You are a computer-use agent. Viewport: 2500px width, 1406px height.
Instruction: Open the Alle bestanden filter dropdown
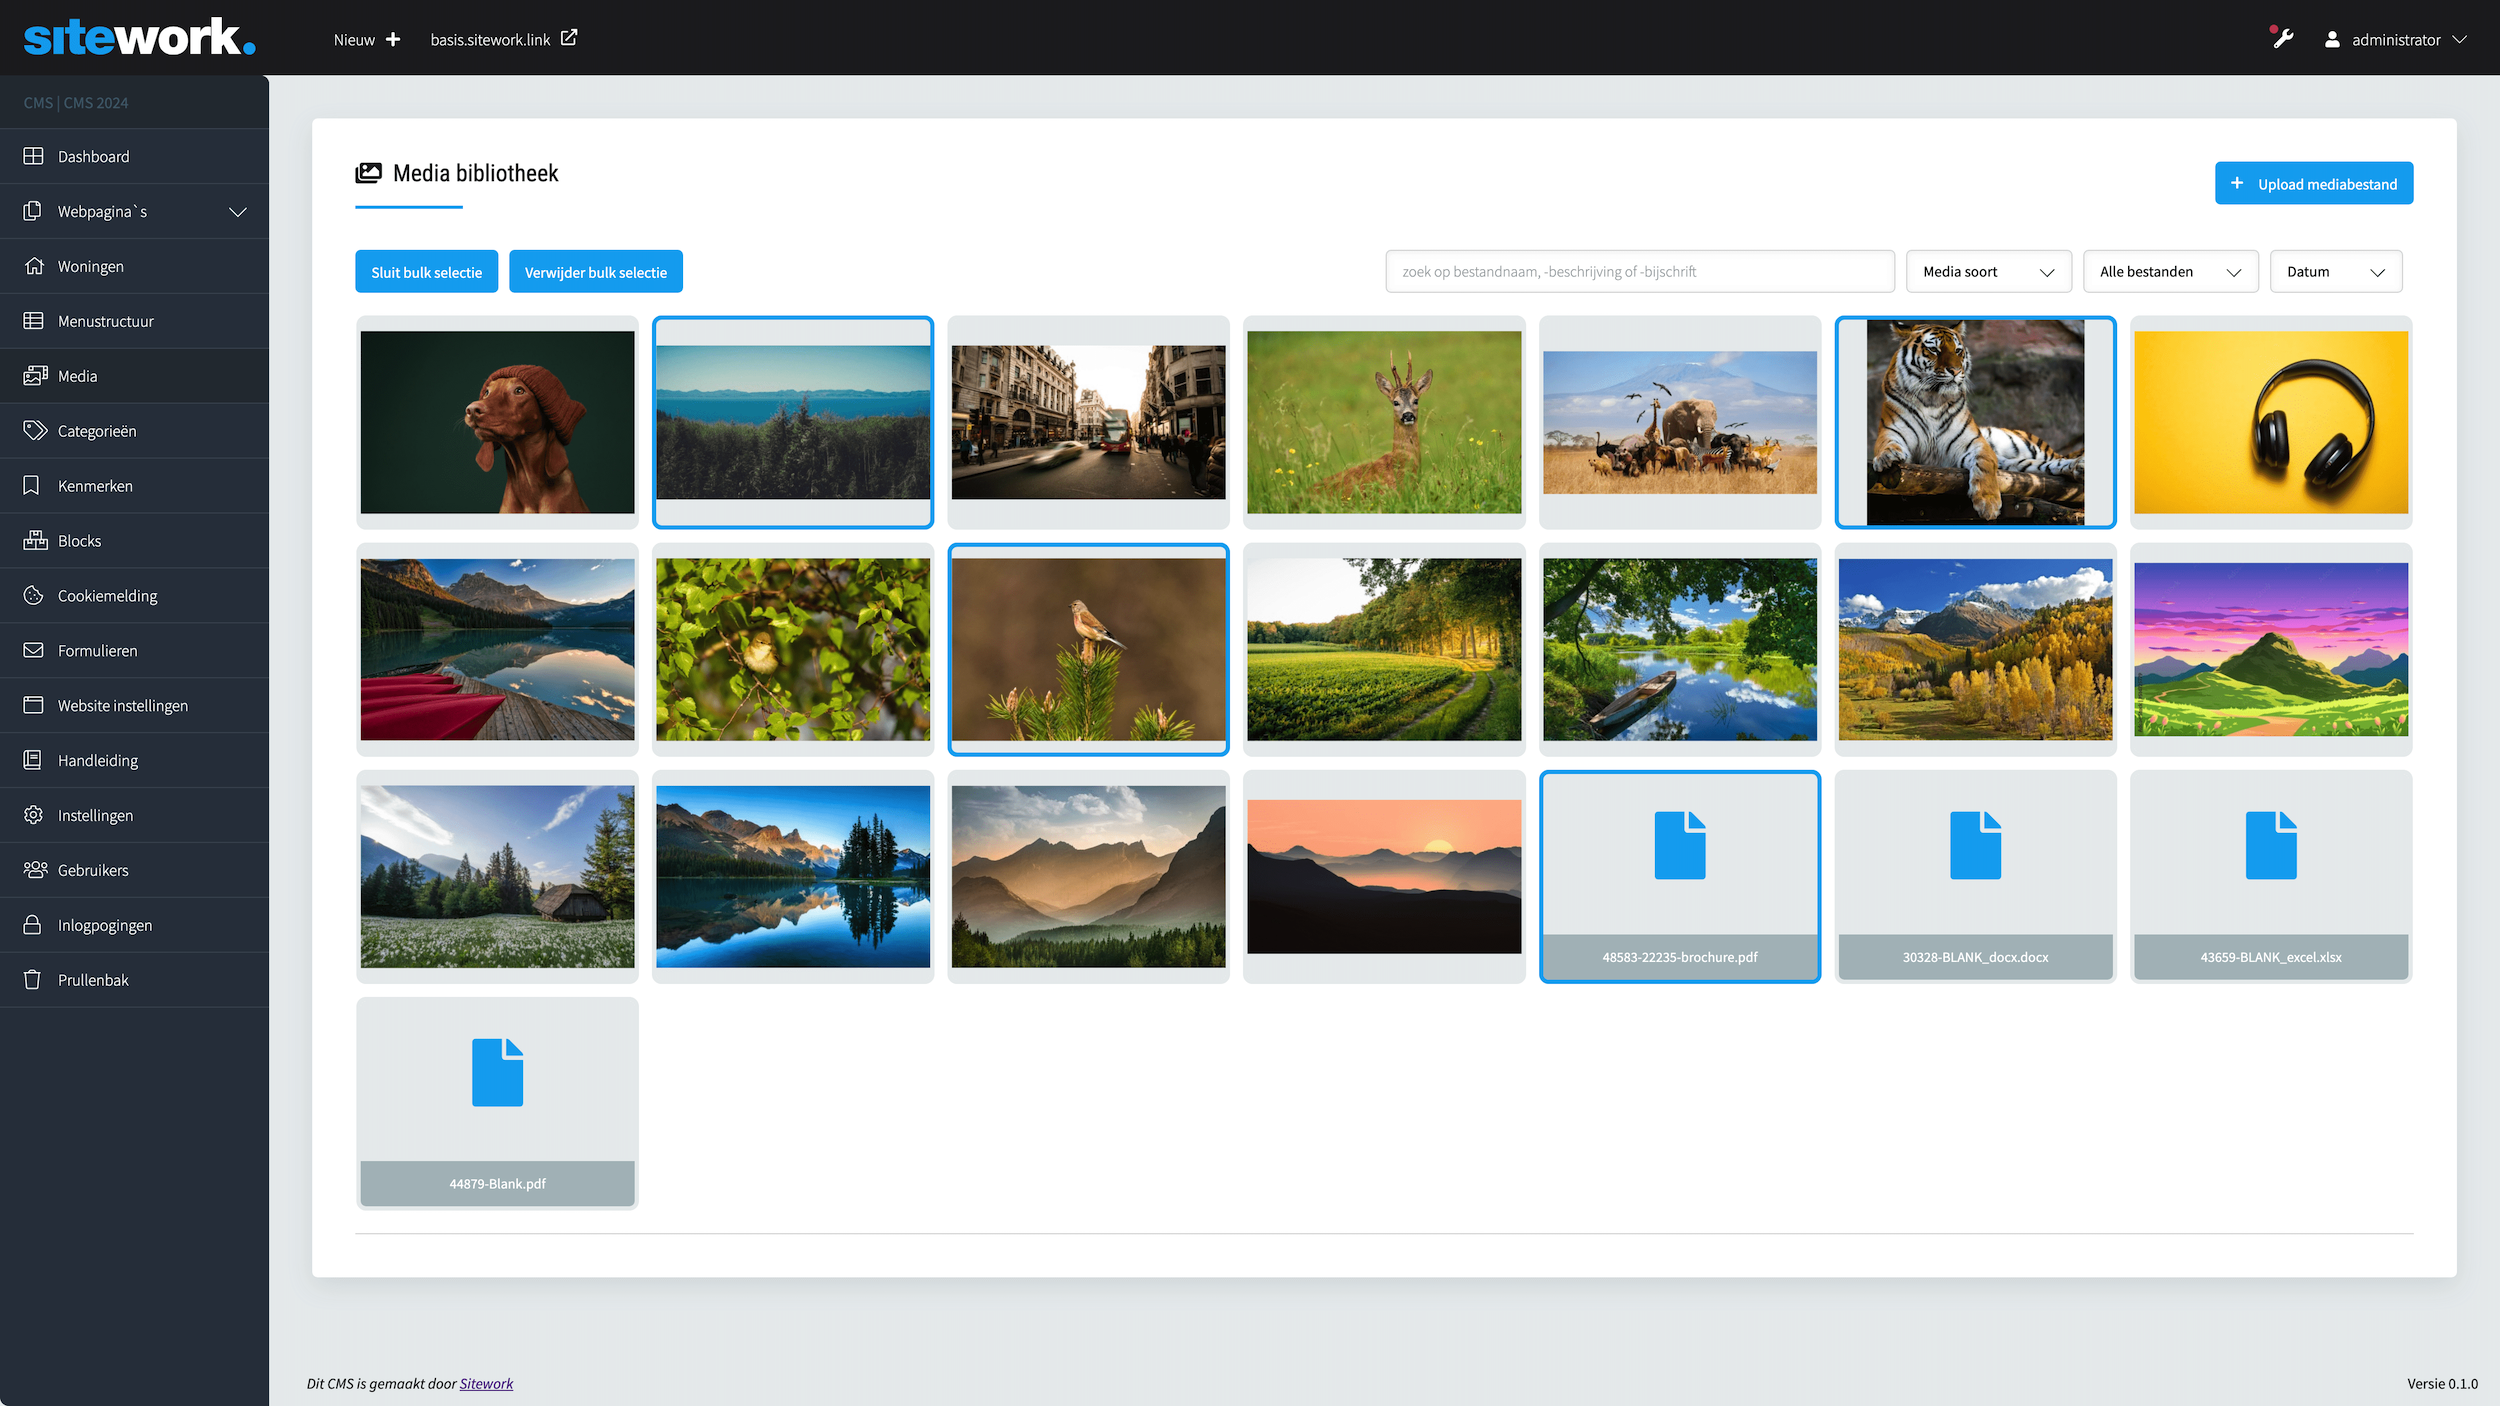[x=2170, y=272]
